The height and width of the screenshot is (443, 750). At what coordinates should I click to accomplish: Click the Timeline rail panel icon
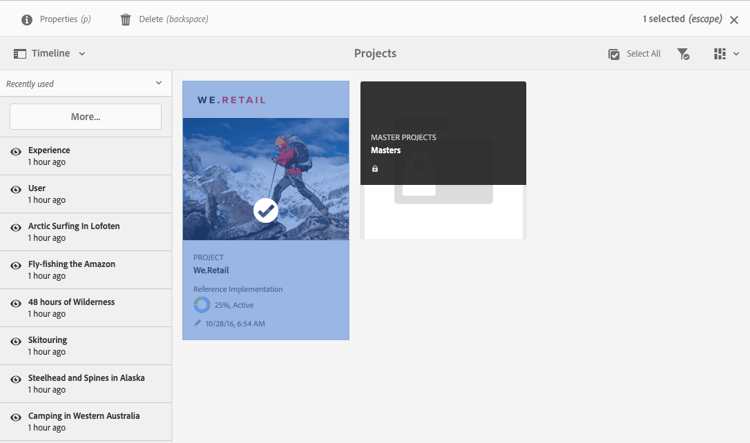point(20,54)
